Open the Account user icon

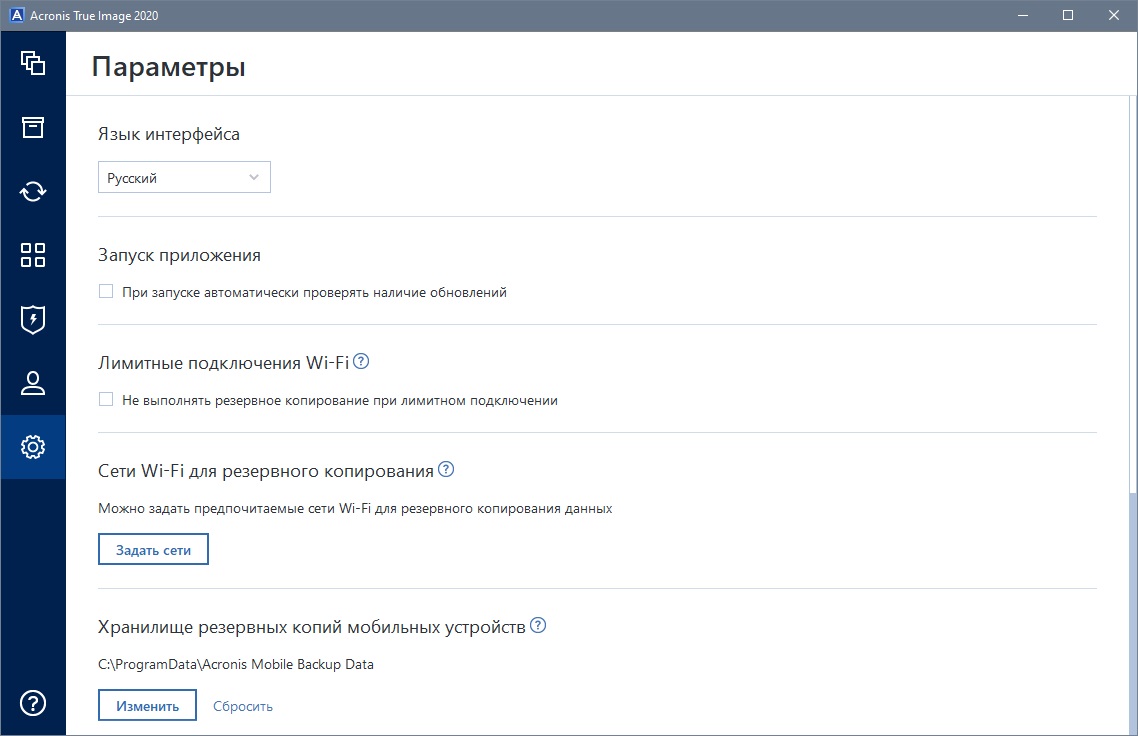pos(33,383)
